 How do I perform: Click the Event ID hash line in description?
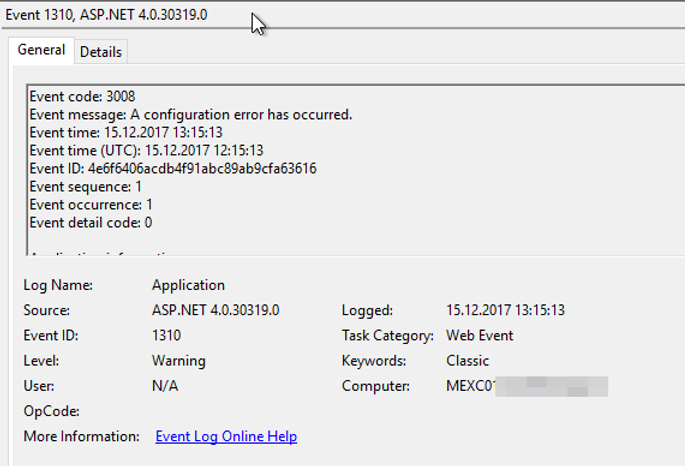(x=172, y=168)
